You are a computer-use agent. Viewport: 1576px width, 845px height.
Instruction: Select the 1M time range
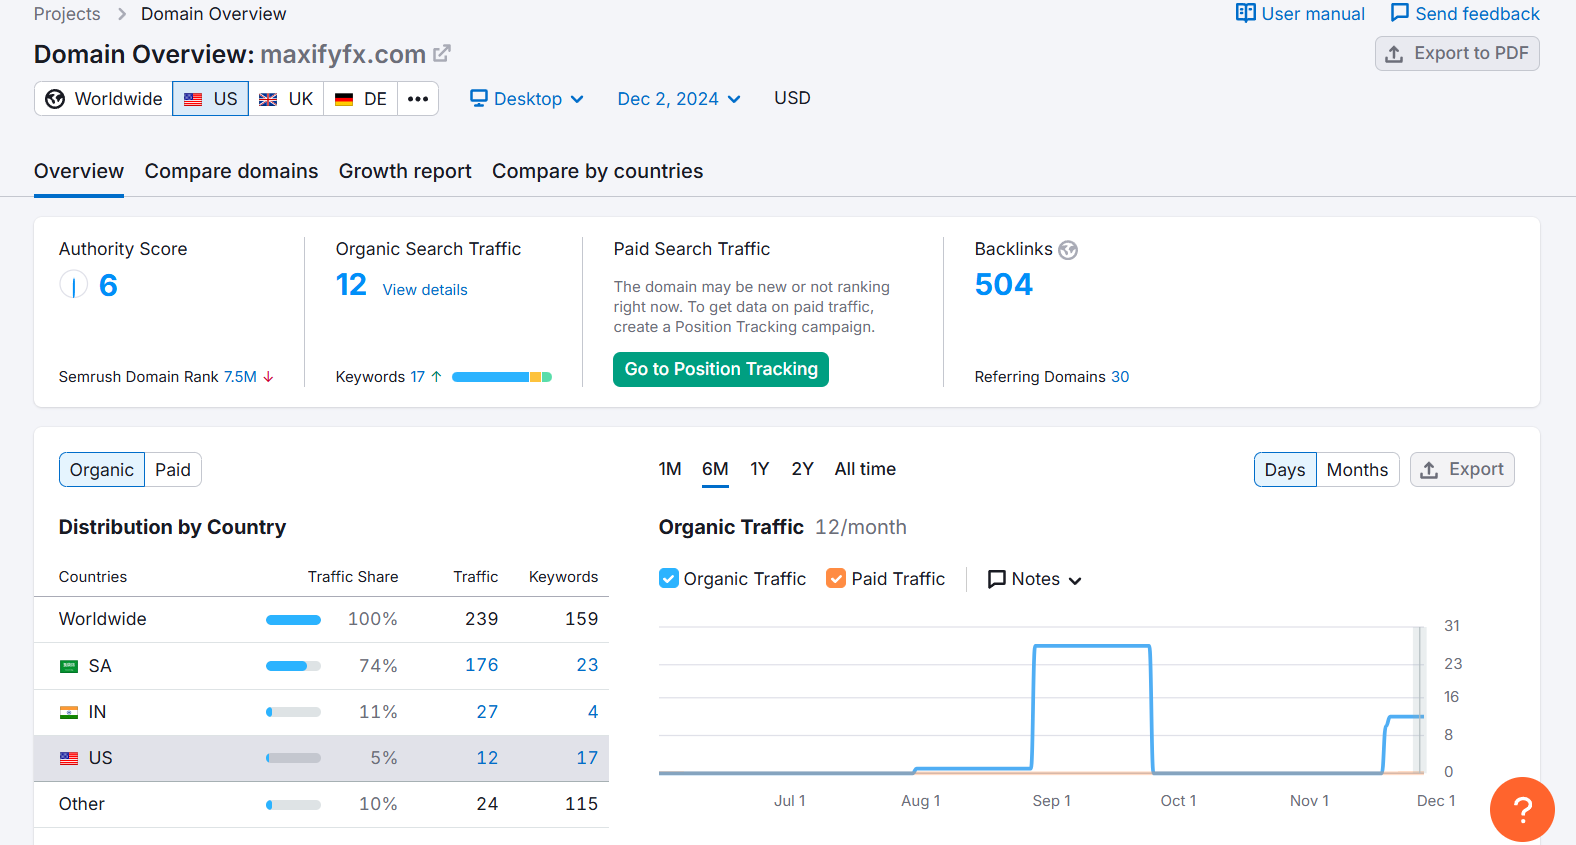pos(670,469)
